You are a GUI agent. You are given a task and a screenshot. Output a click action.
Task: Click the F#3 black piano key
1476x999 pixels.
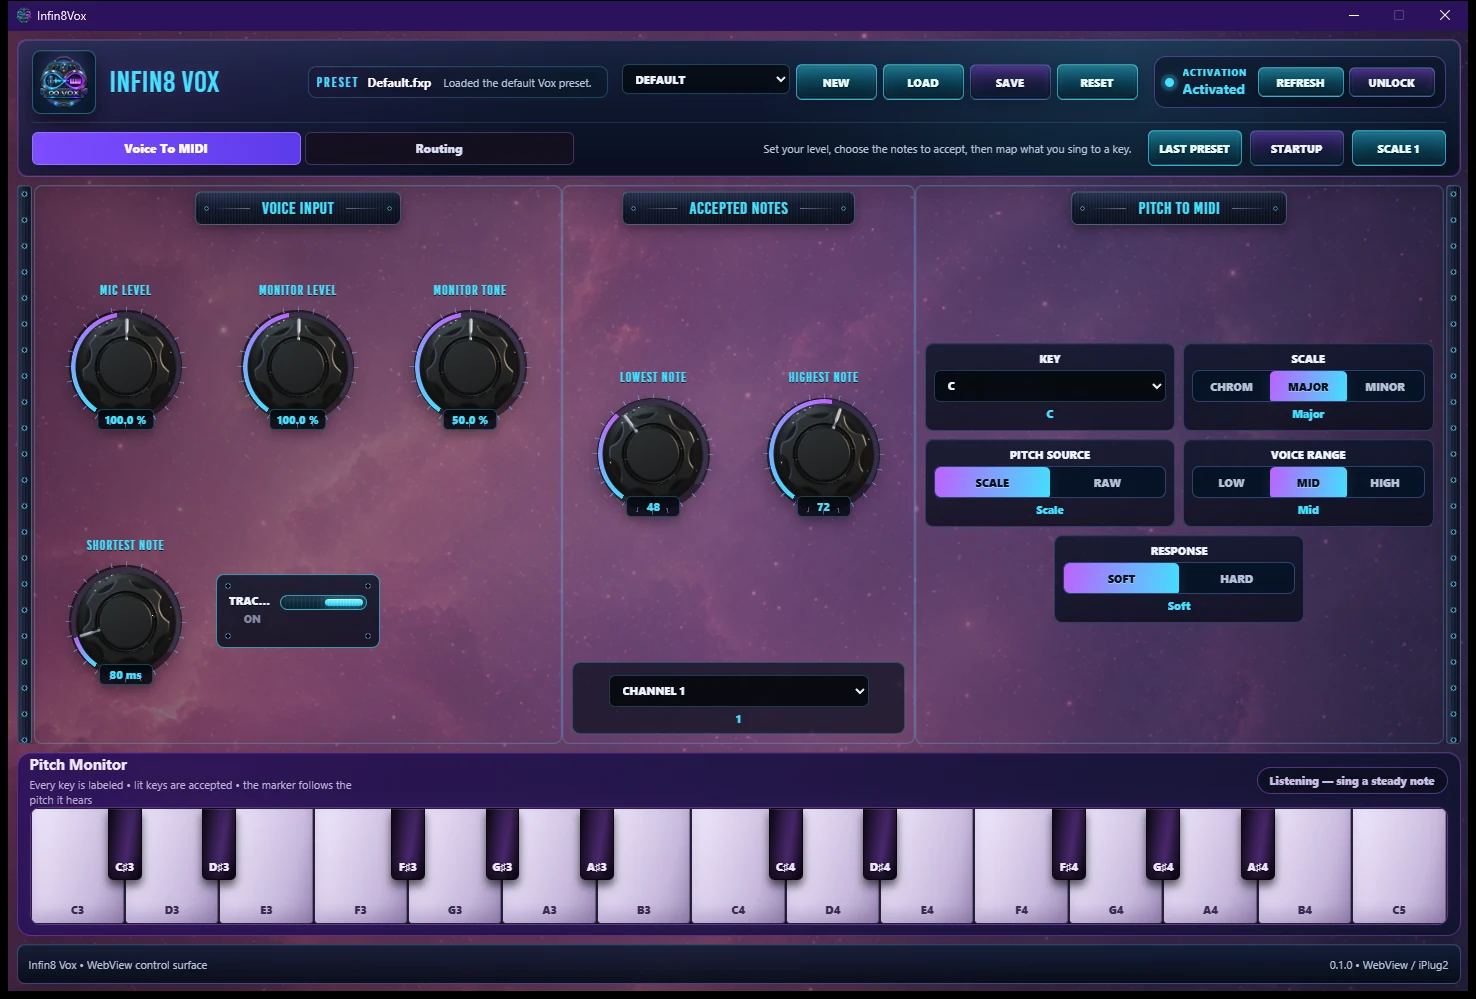(x=408, y=843)
